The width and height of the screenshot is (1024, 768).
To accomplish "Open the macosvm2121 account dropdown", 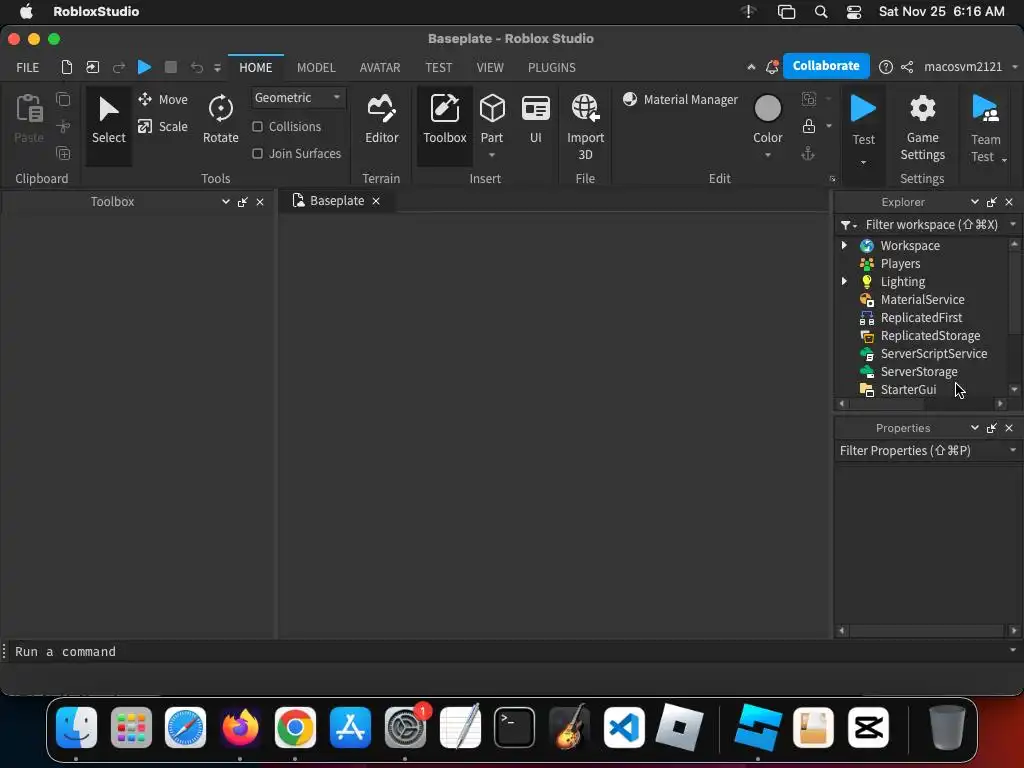I will (x=970, y=67).
